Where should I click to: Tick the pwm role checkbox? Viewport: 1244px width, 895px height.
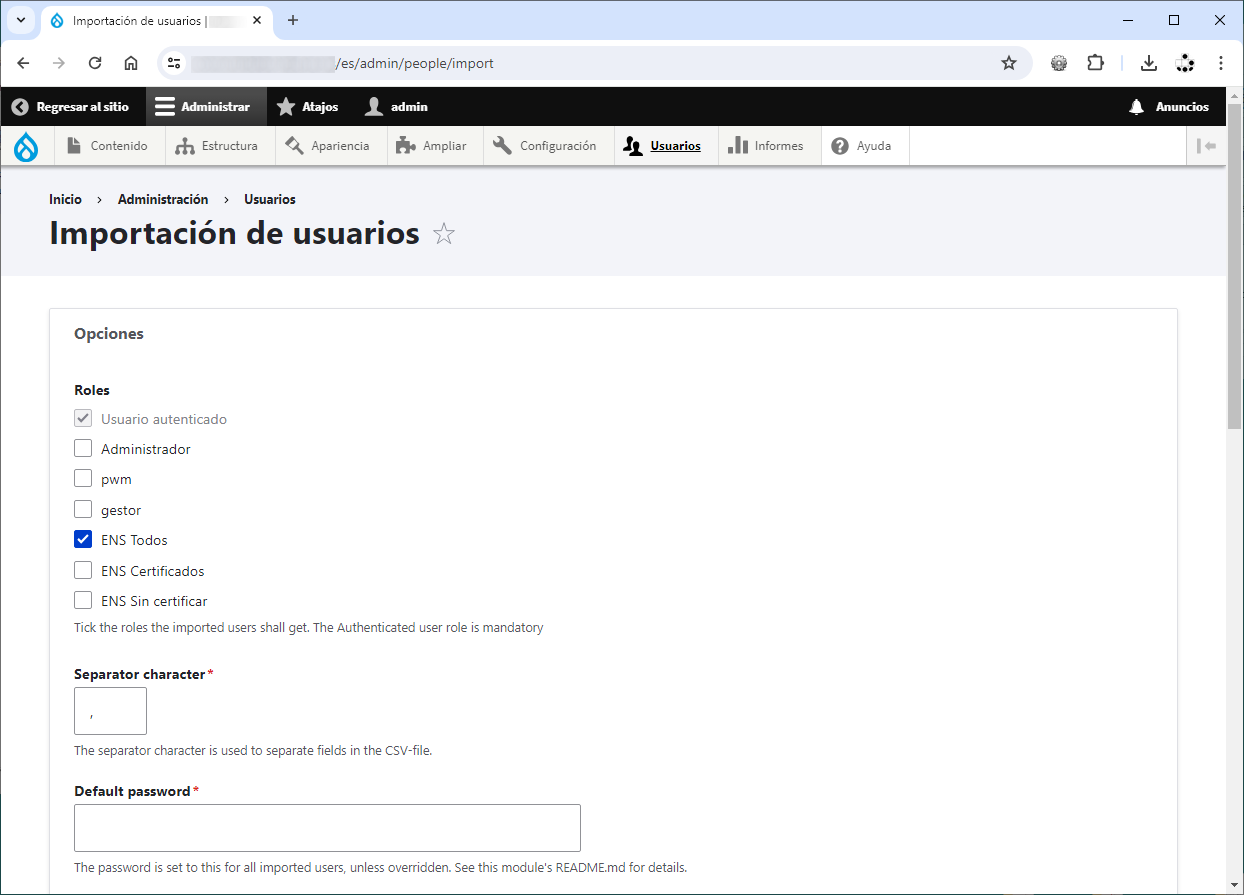click(83, 479)
